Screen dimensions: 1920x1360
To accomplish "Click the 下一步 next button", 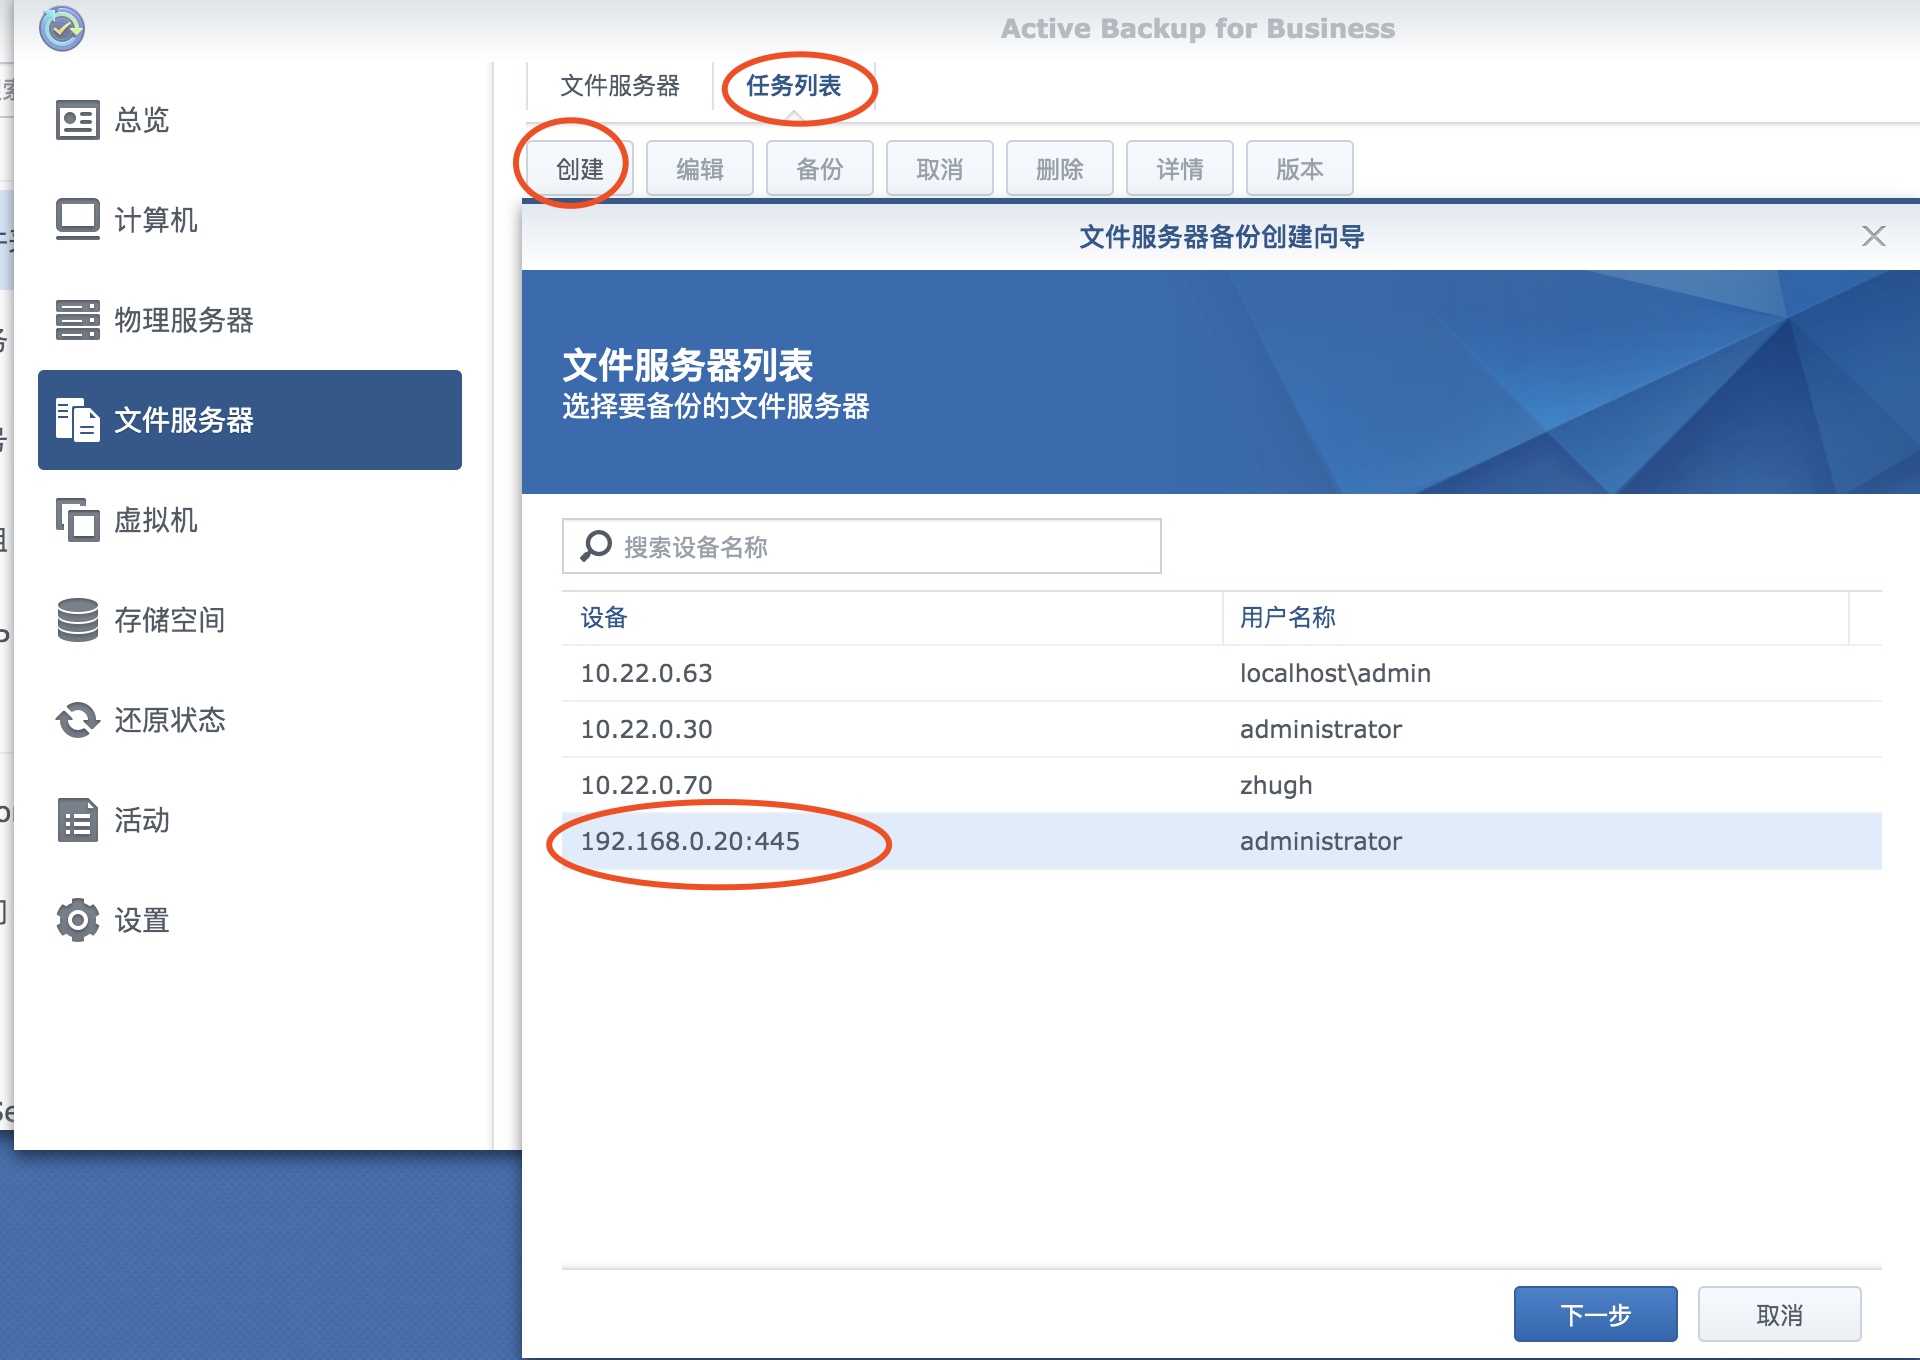I will click(1596, 1314).
